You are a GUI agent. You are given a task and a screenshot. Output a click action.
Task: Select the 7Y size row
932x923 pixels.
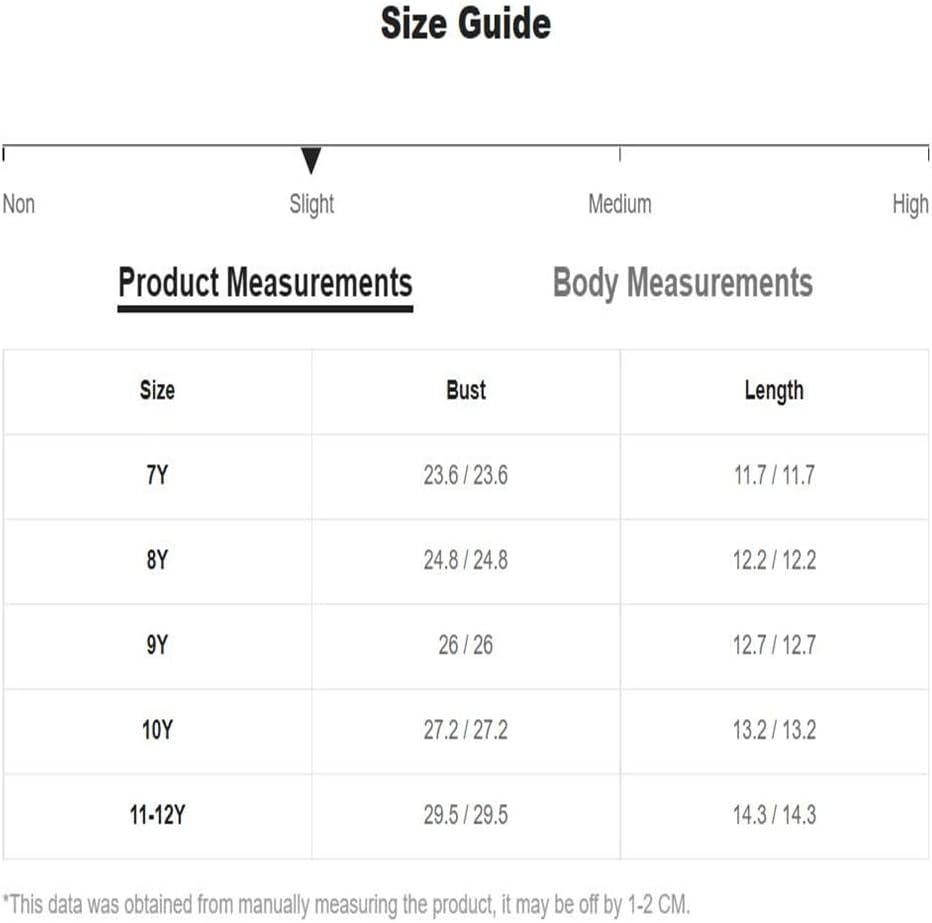(466, 476)
